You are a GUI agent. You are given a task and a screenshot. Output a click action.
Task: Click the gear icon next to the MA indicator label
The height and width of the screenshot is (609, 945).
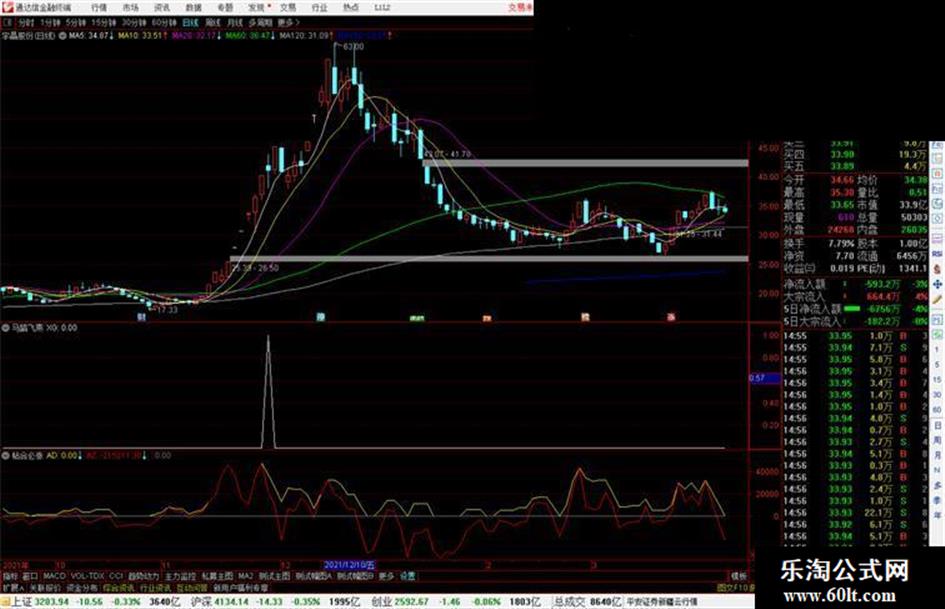click(63, 36)
